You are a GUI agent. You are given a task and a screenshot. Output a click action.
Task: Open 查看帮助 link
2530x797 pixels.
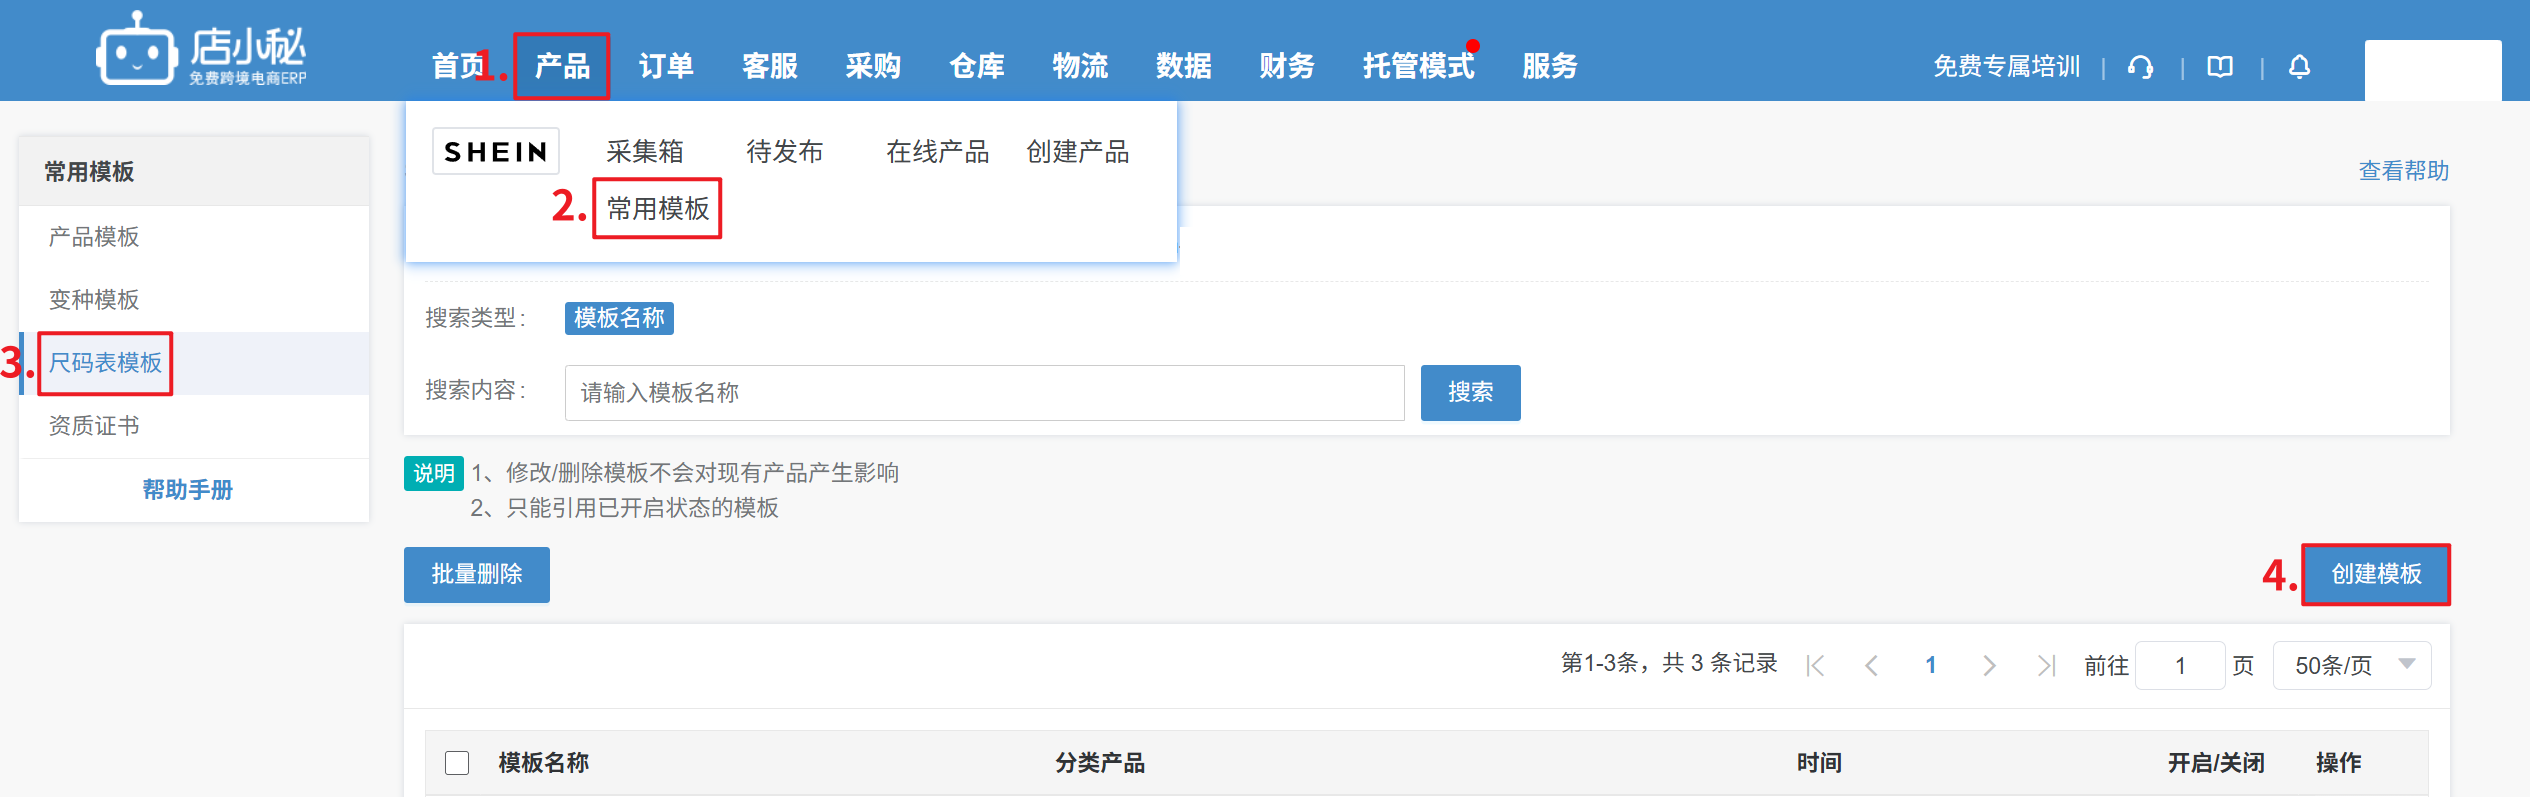coord(2403,171)
